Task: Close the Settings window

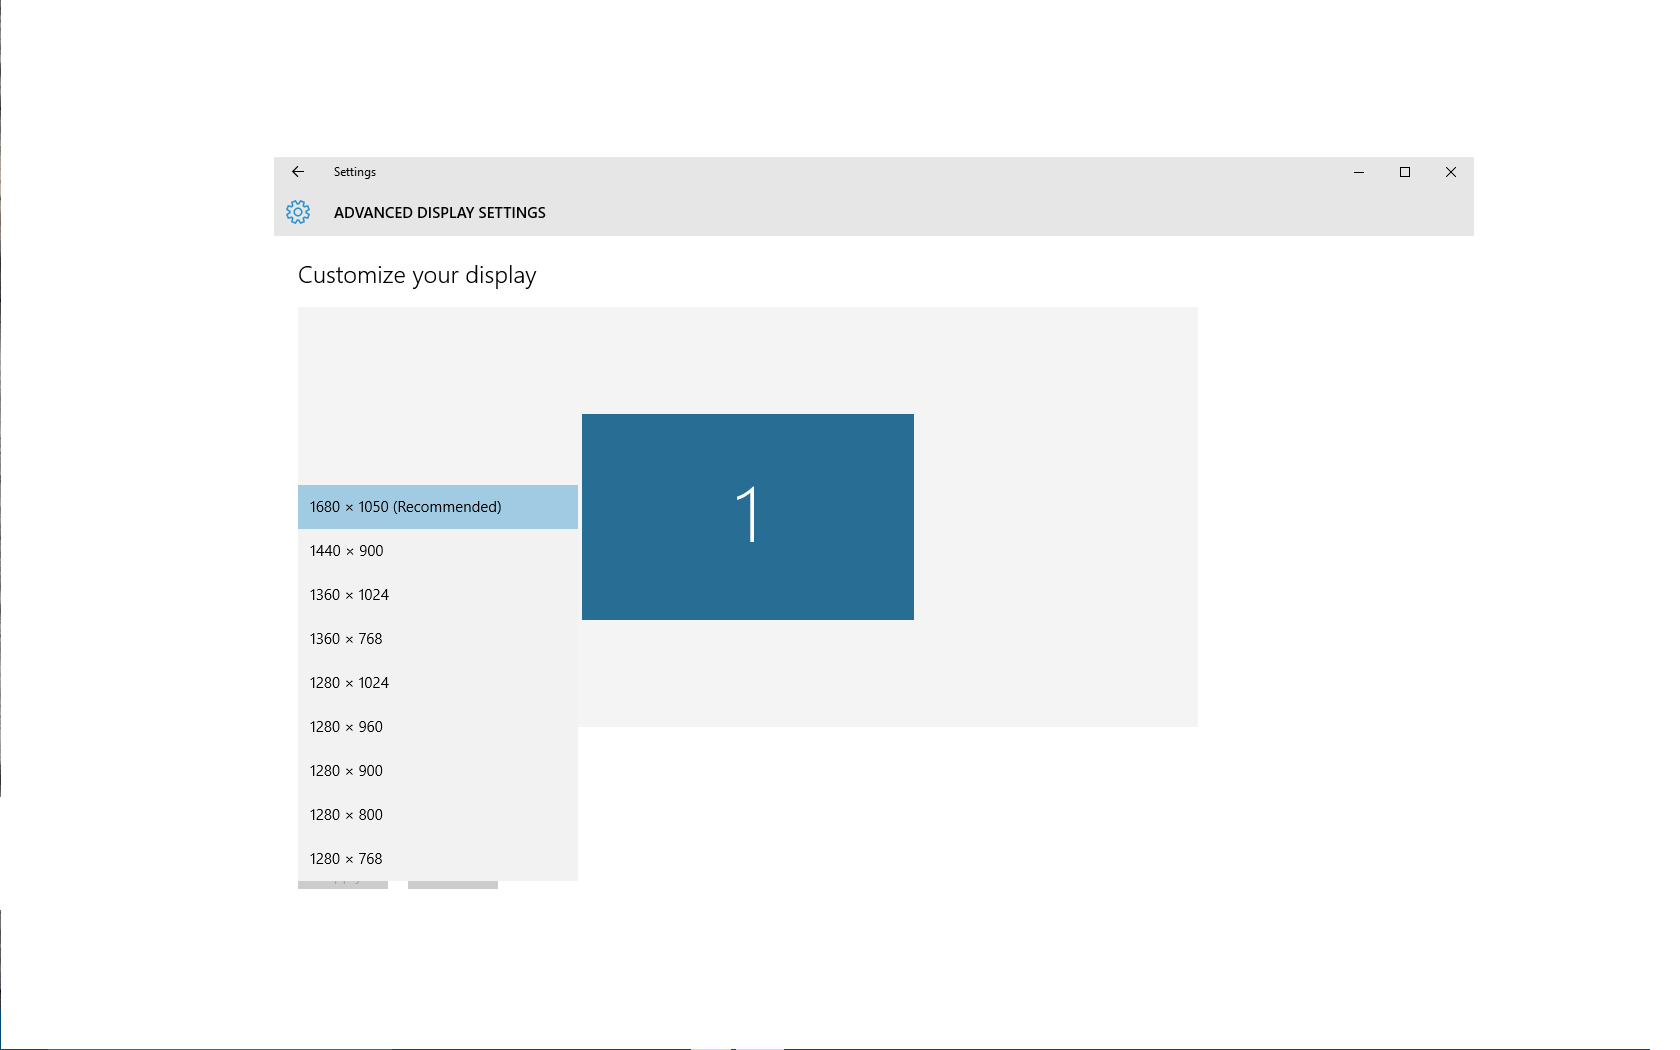Action: click(x=1451, y=172)
